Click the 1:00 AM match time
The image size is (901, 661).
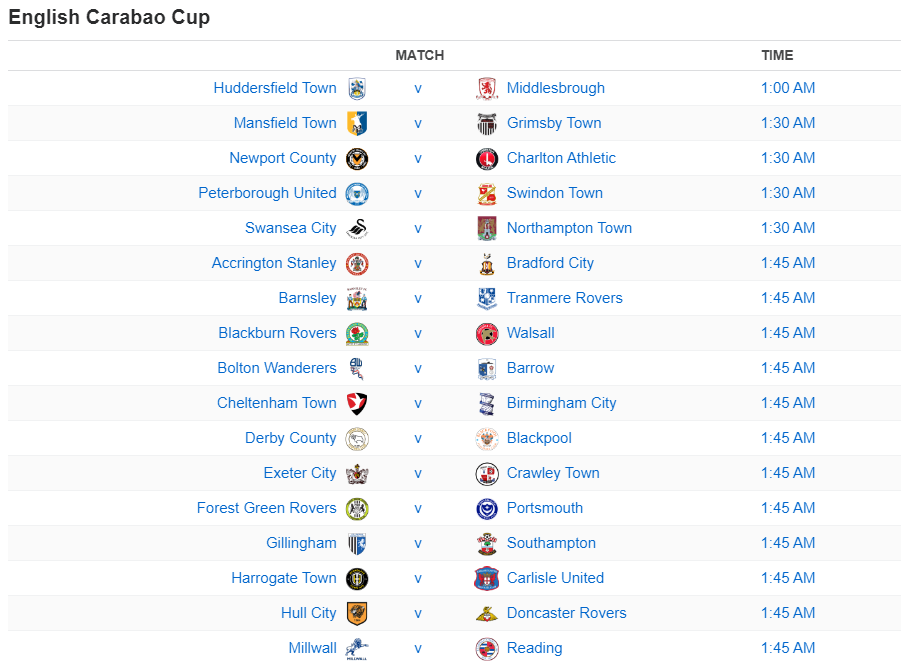click(x=788, y=88)
